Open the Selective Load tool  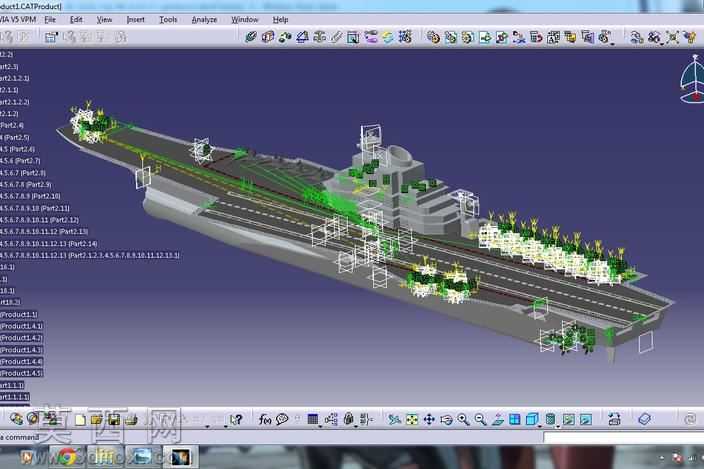(570, 37)
